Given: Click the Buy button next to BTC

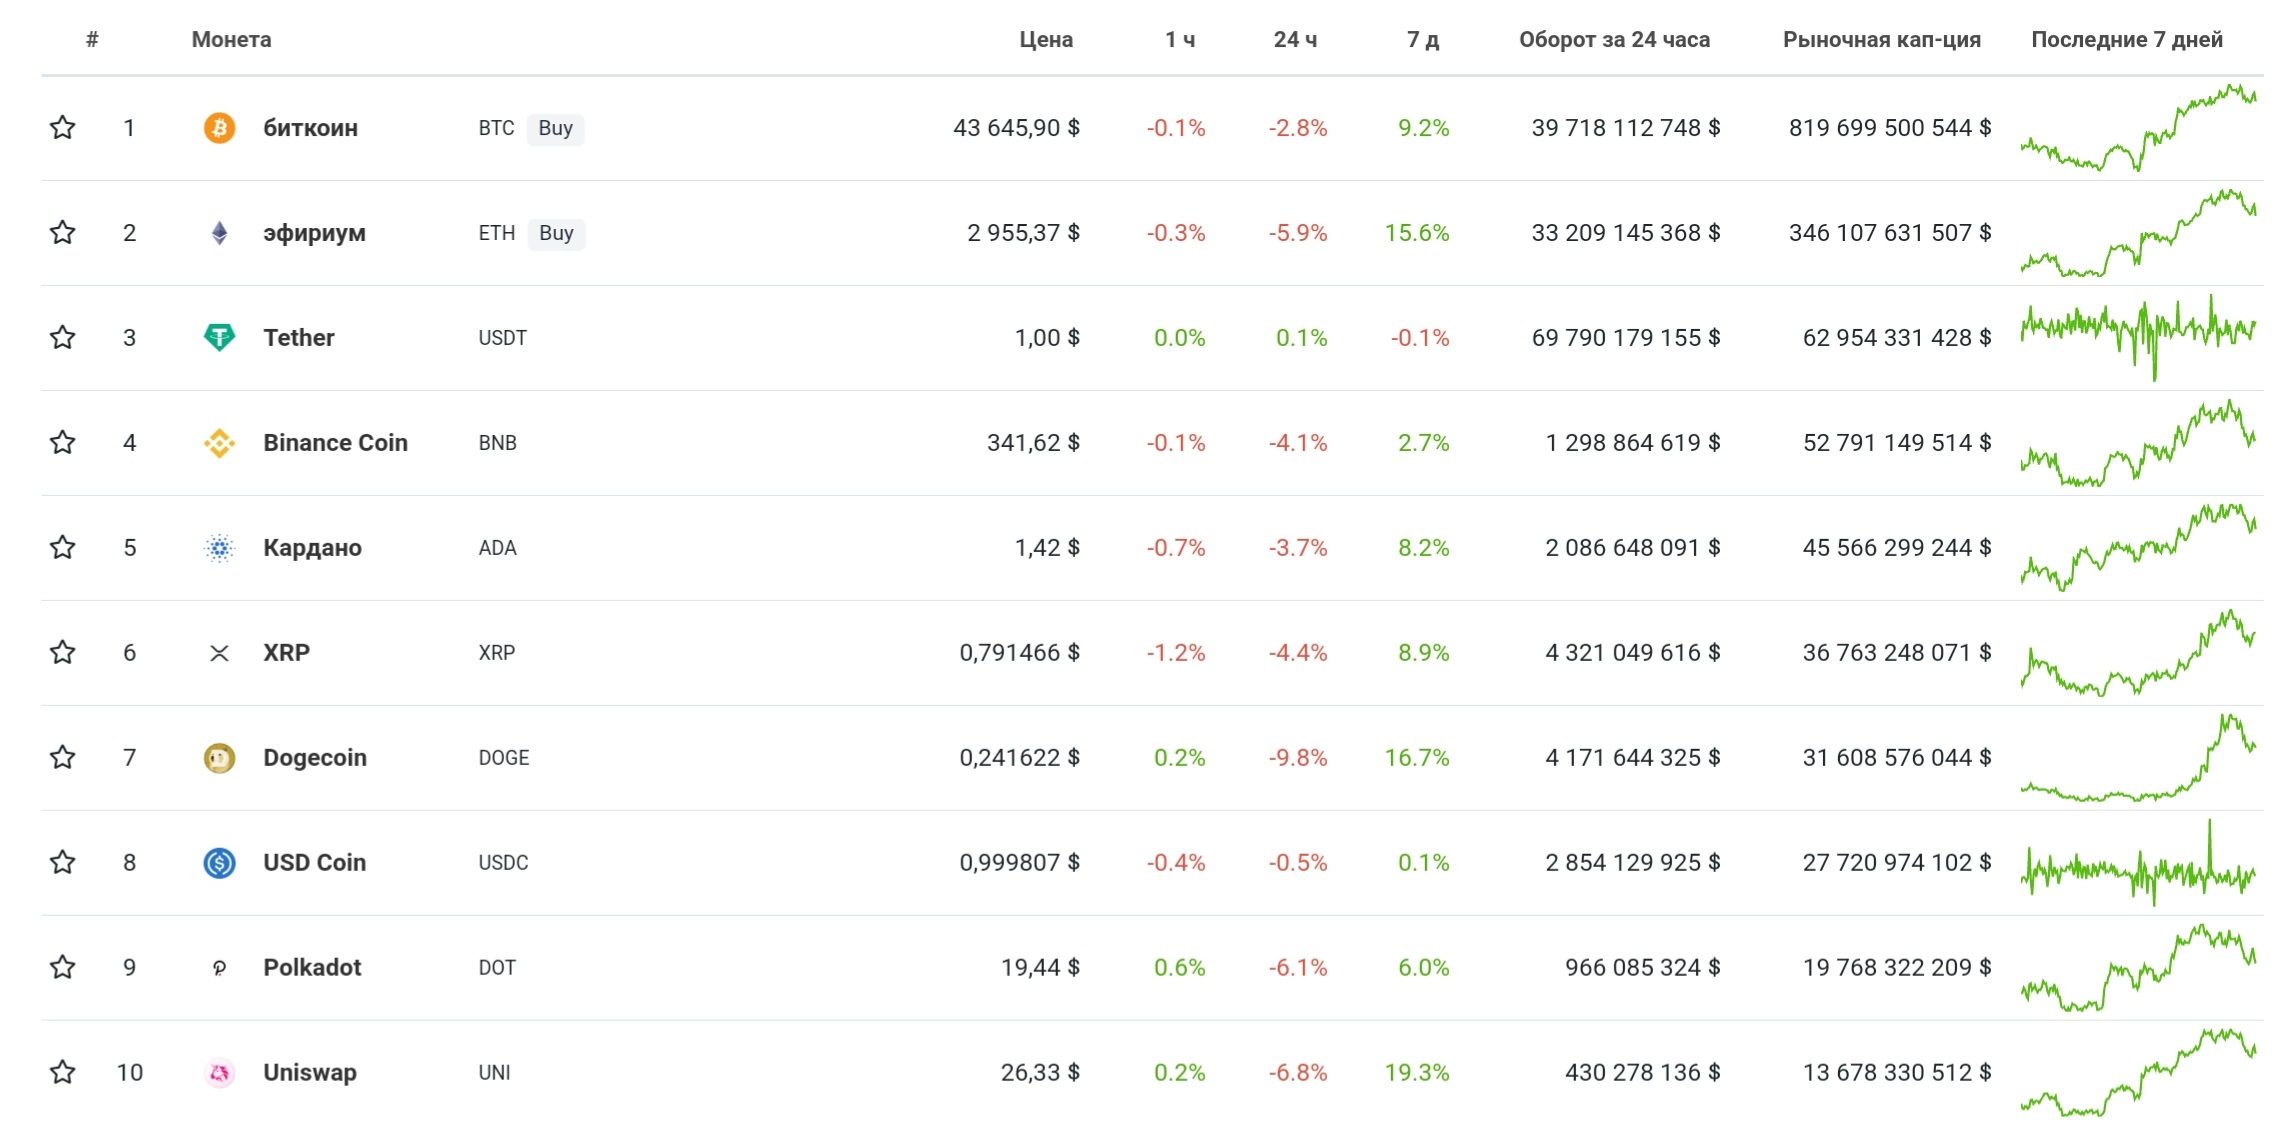Looking at the screenshot, I should pos(556,128).
